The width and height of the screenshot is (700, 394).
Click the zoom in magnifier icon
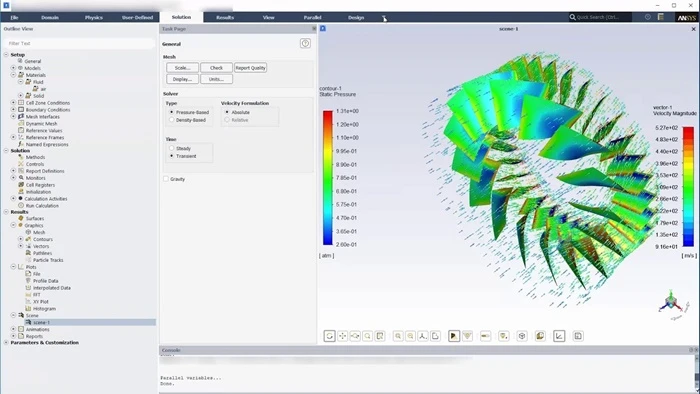click(x=398, y=336)
